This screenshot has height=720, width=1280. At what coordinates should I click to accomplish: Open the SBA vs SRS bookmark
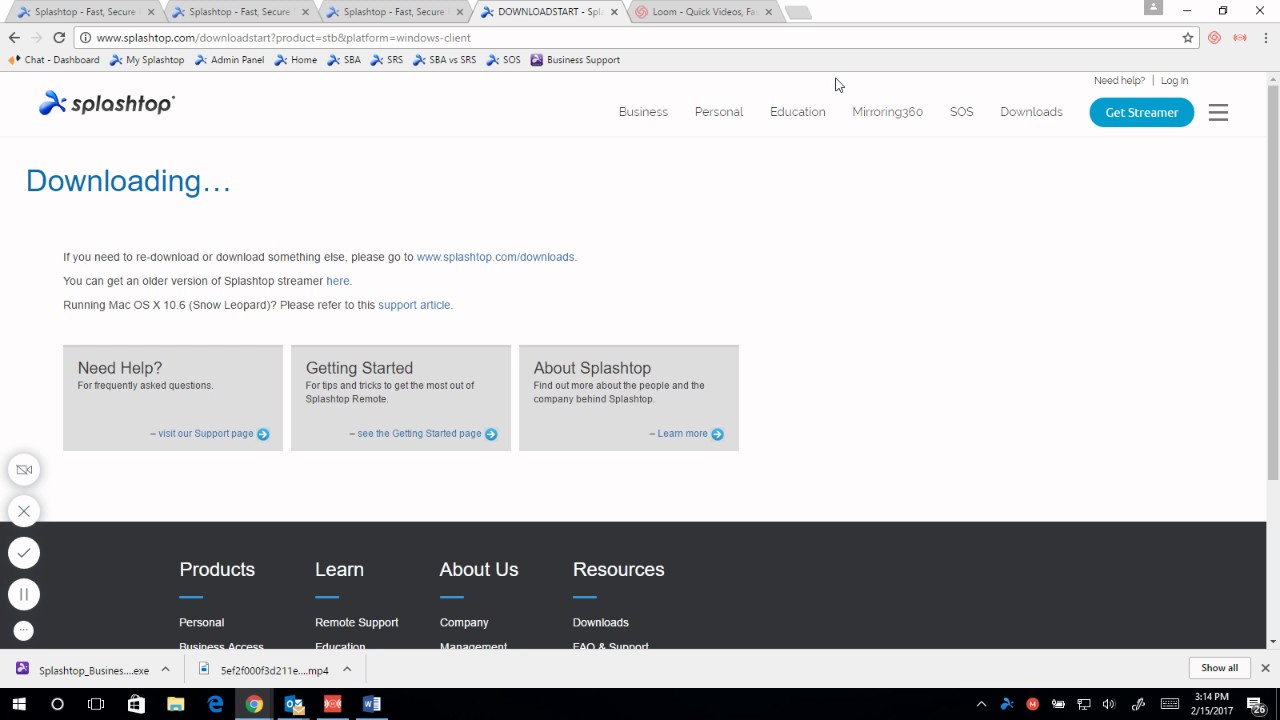[x=444, y=60]
